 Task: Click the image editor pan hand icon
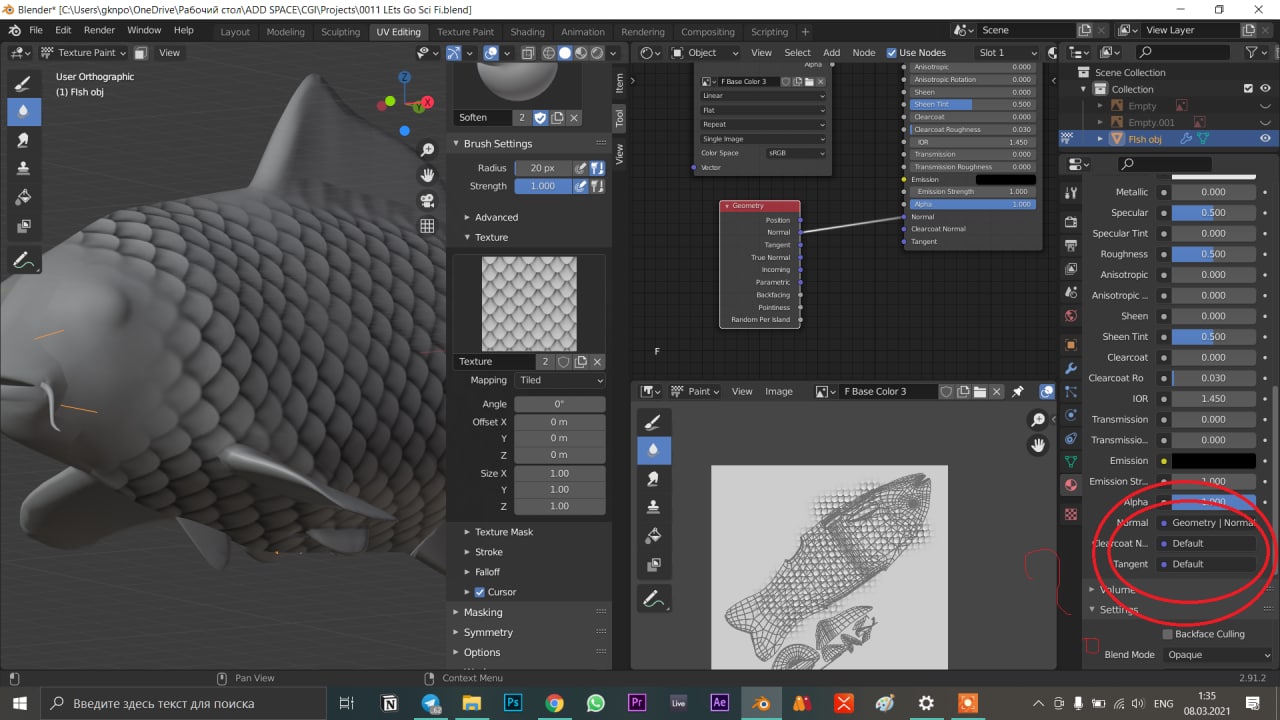pos(1039,445)
